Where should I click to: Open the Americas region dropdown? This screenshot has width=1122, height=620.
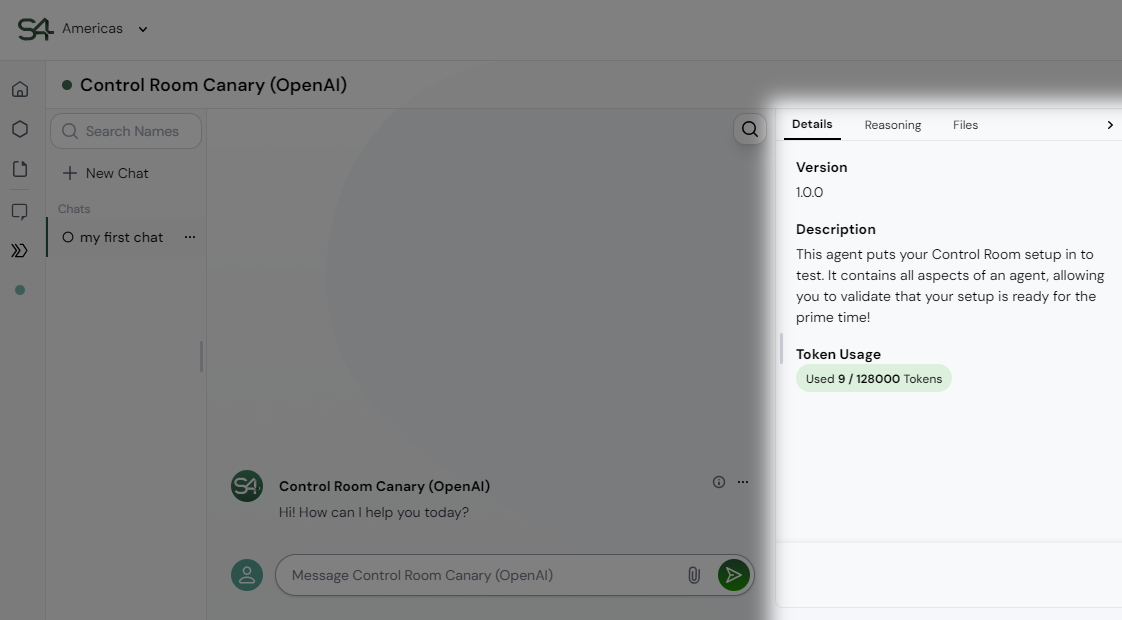[x=104, y=29]
